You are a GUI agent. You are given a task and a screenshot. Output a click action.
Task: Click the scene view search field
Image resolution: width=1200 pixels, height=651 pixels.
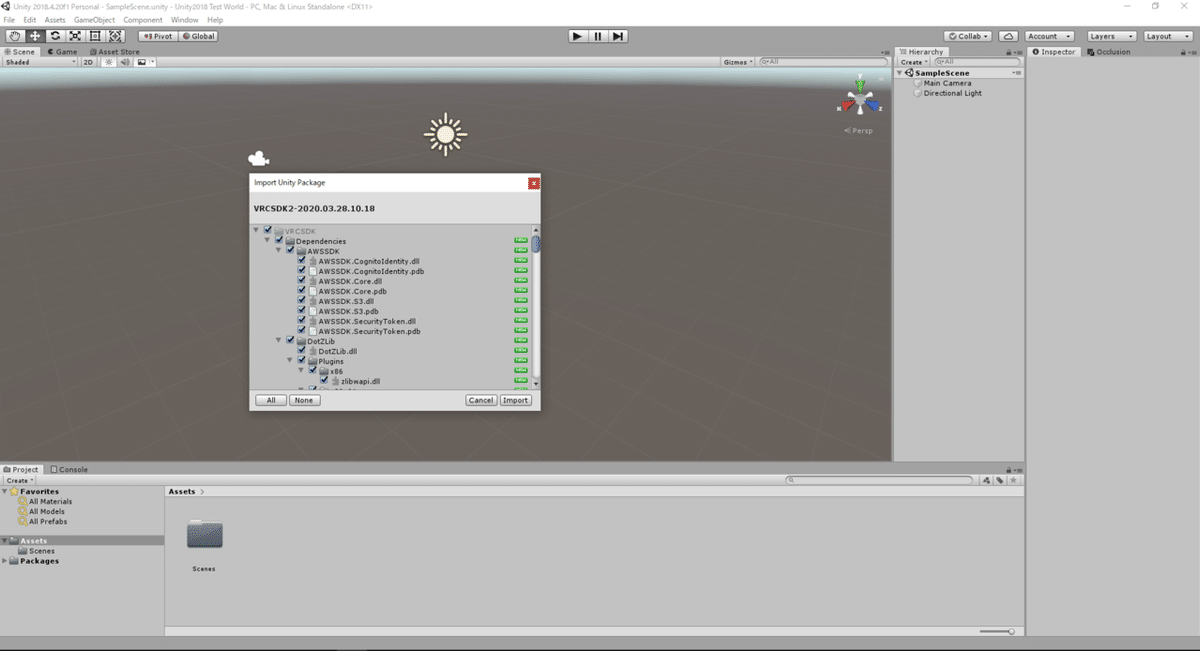tap(821, 62)
